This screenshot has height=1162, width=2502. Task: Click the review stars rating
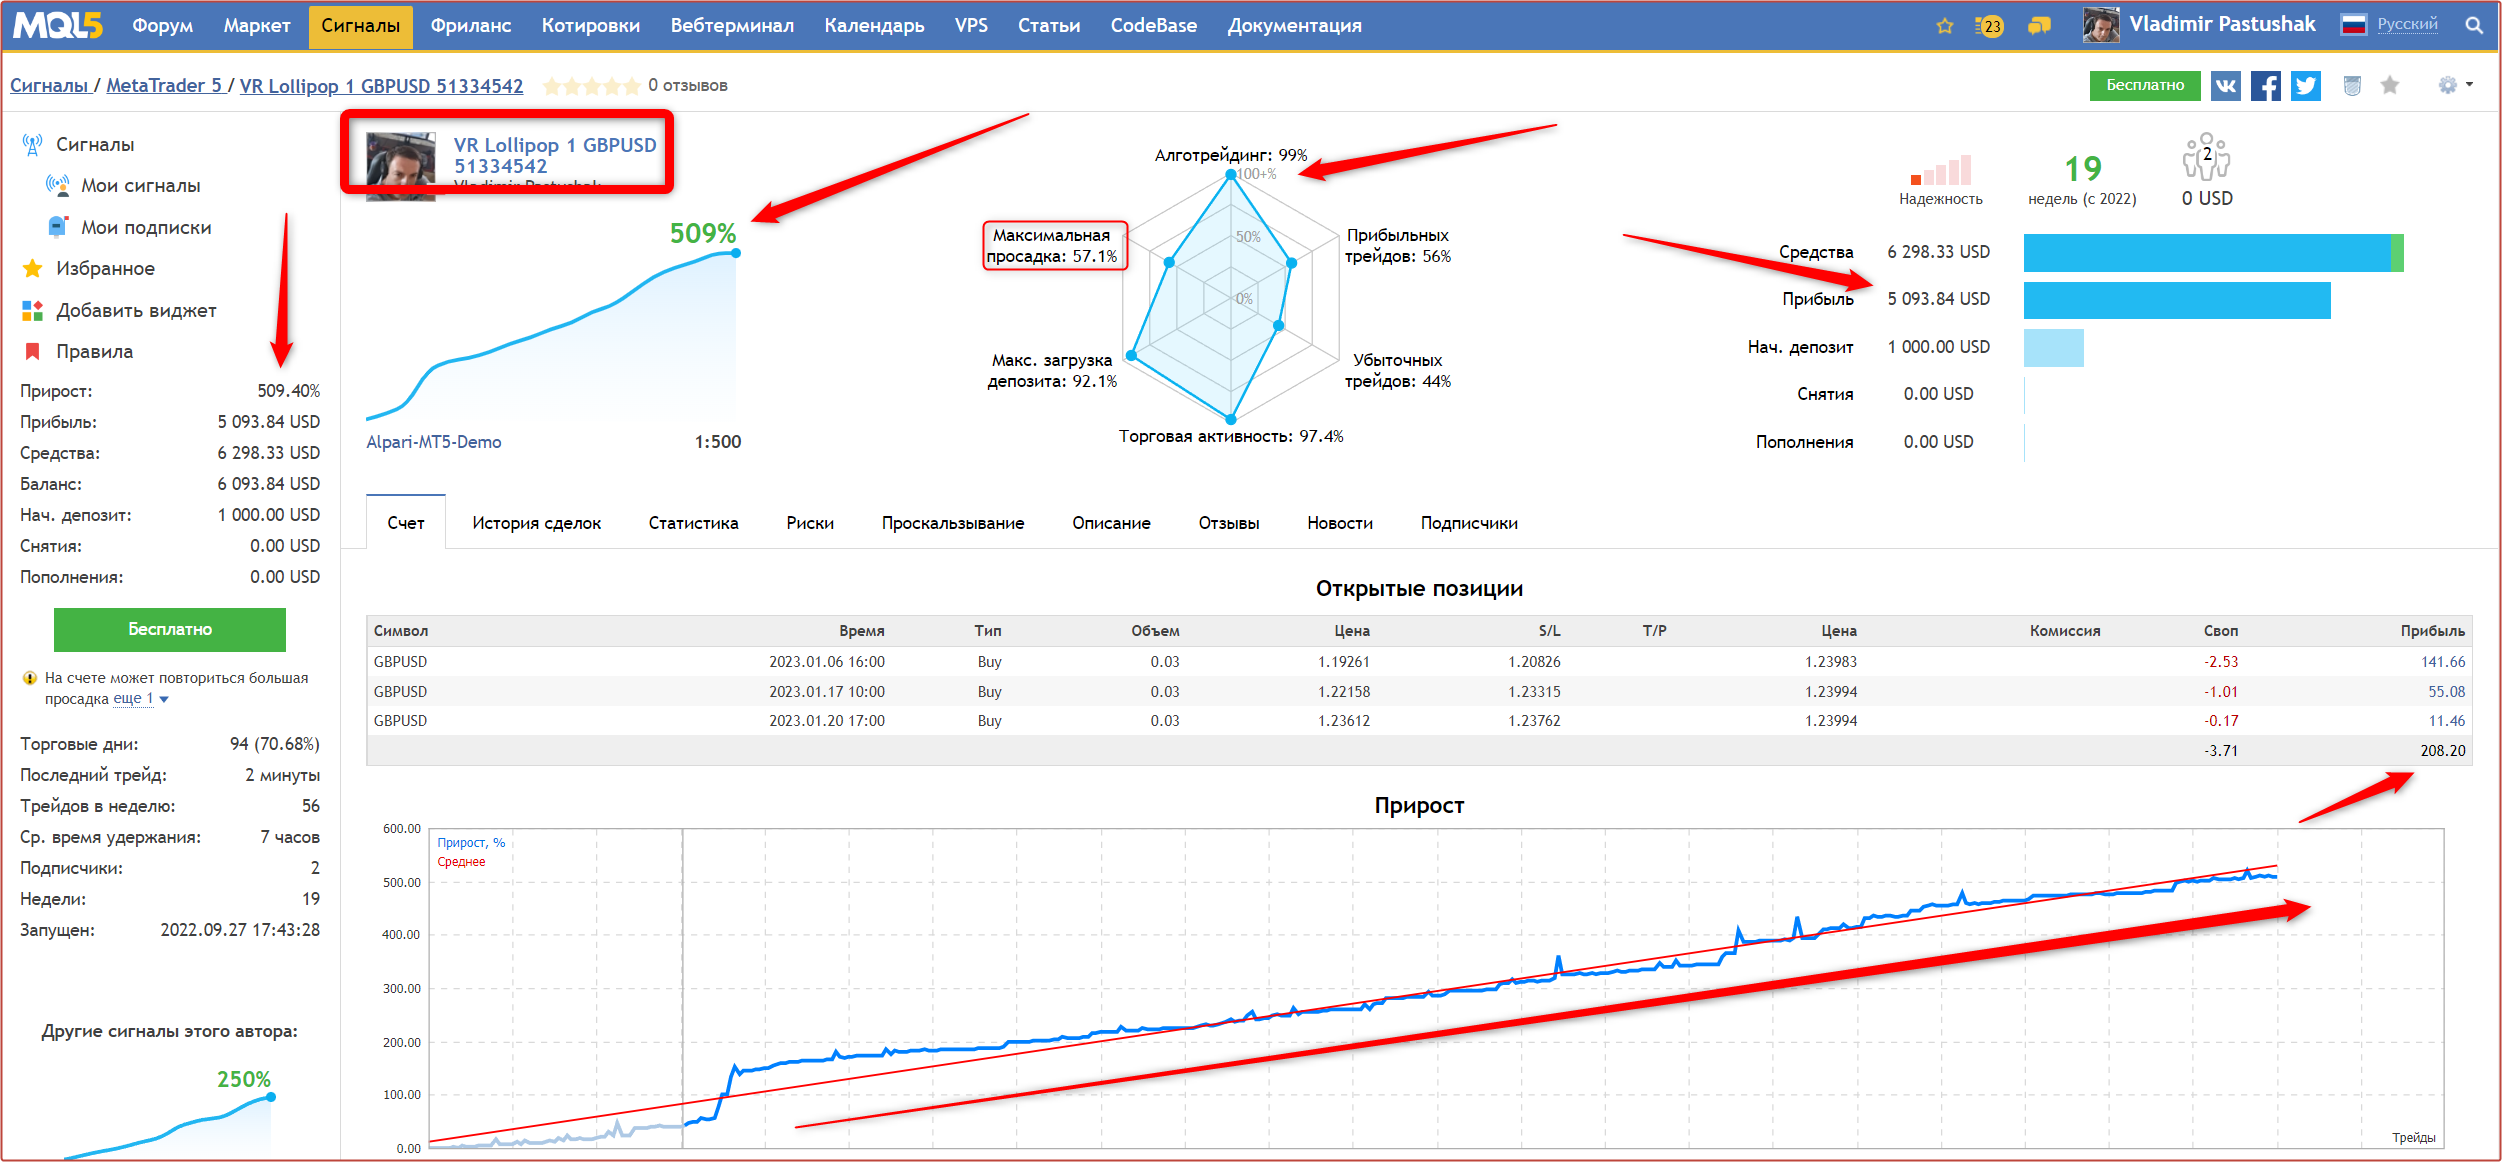tap(591, 86)
